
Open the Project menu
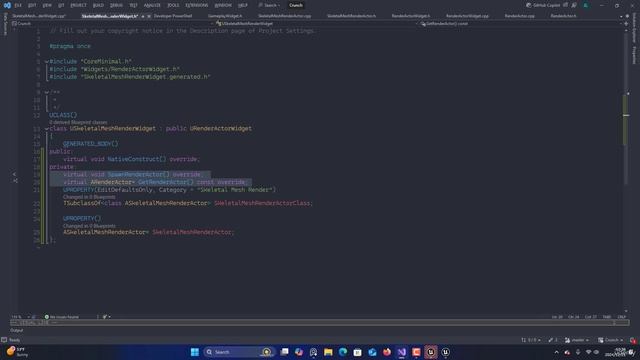[x=78, y=5]
